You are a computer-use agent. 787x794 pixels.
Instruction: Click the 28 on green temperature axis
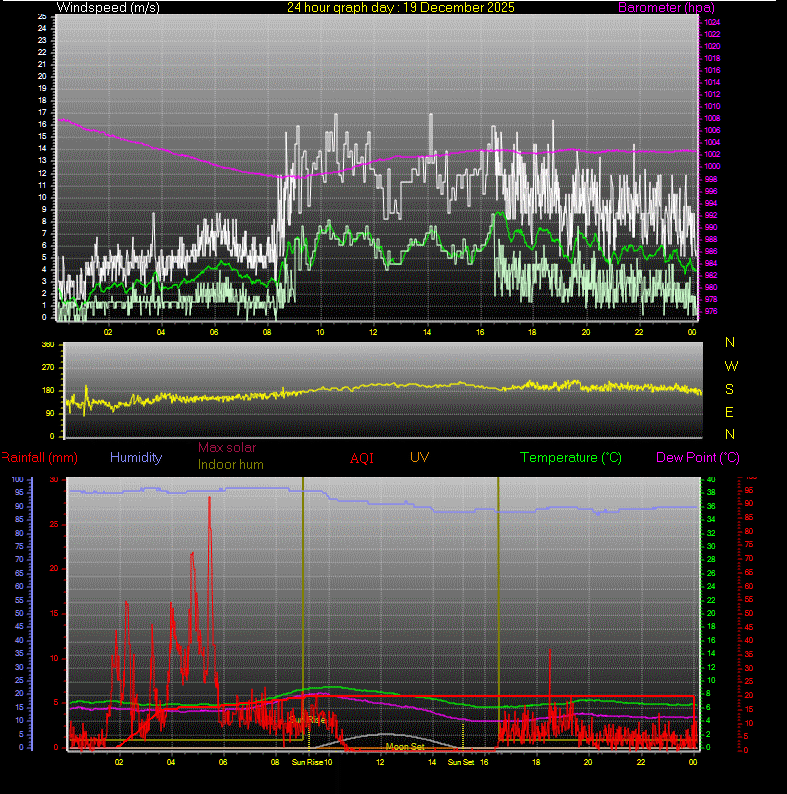coord(711,559)
